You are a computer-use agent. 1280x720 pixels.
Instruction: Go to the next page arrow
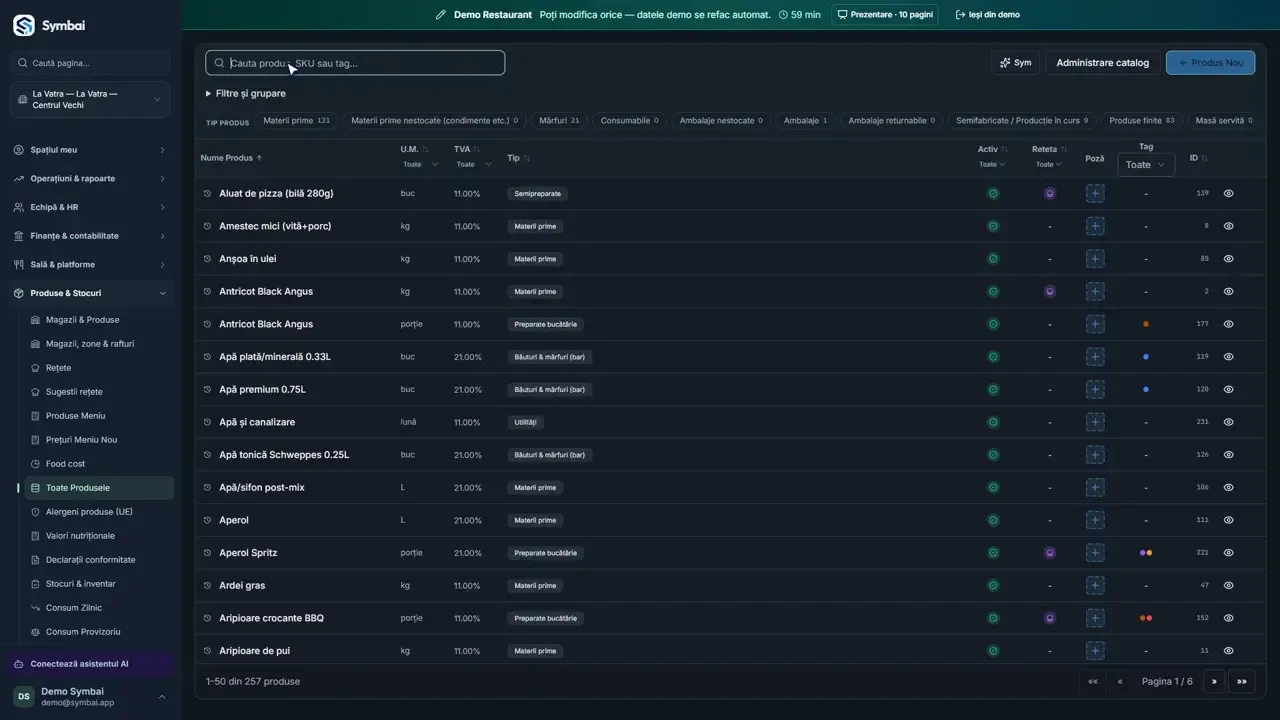click(1214, 682)
